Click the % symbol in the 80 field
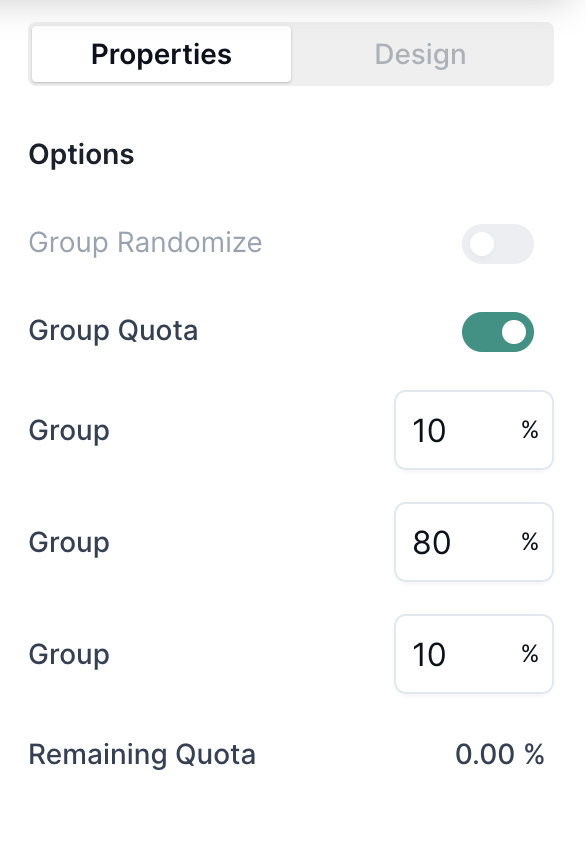Viewport: 586px width, 852px height. point(530,542)
